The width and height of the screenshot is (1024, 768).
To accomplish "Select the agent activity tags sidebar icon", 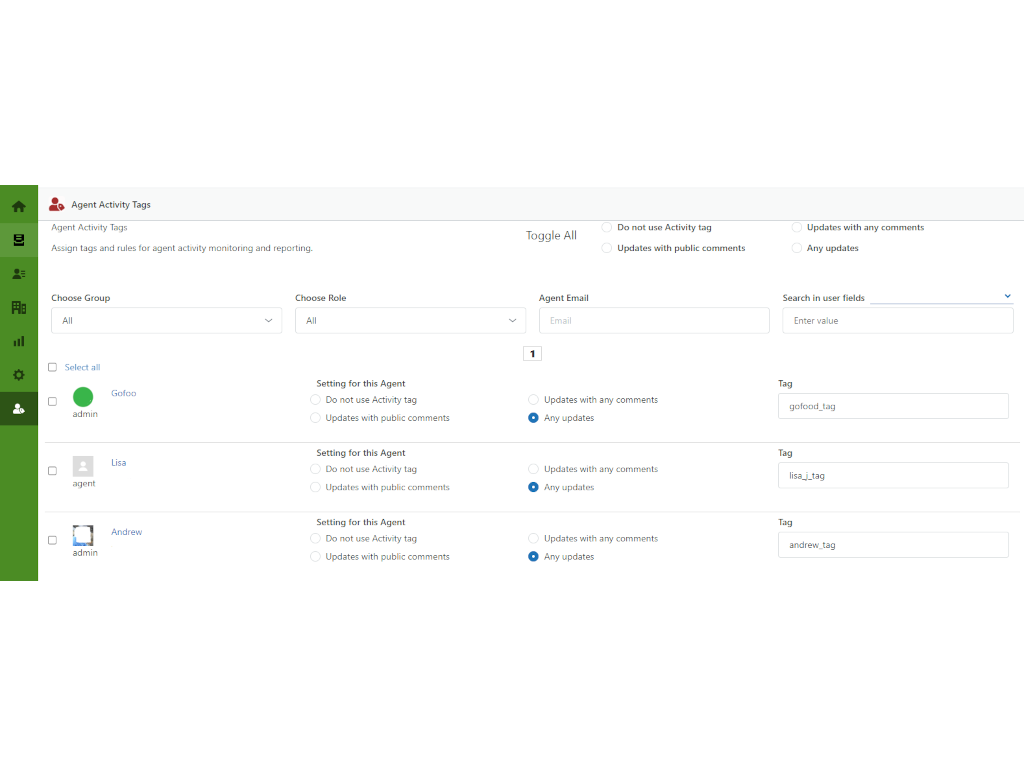I will pos(18,408).
